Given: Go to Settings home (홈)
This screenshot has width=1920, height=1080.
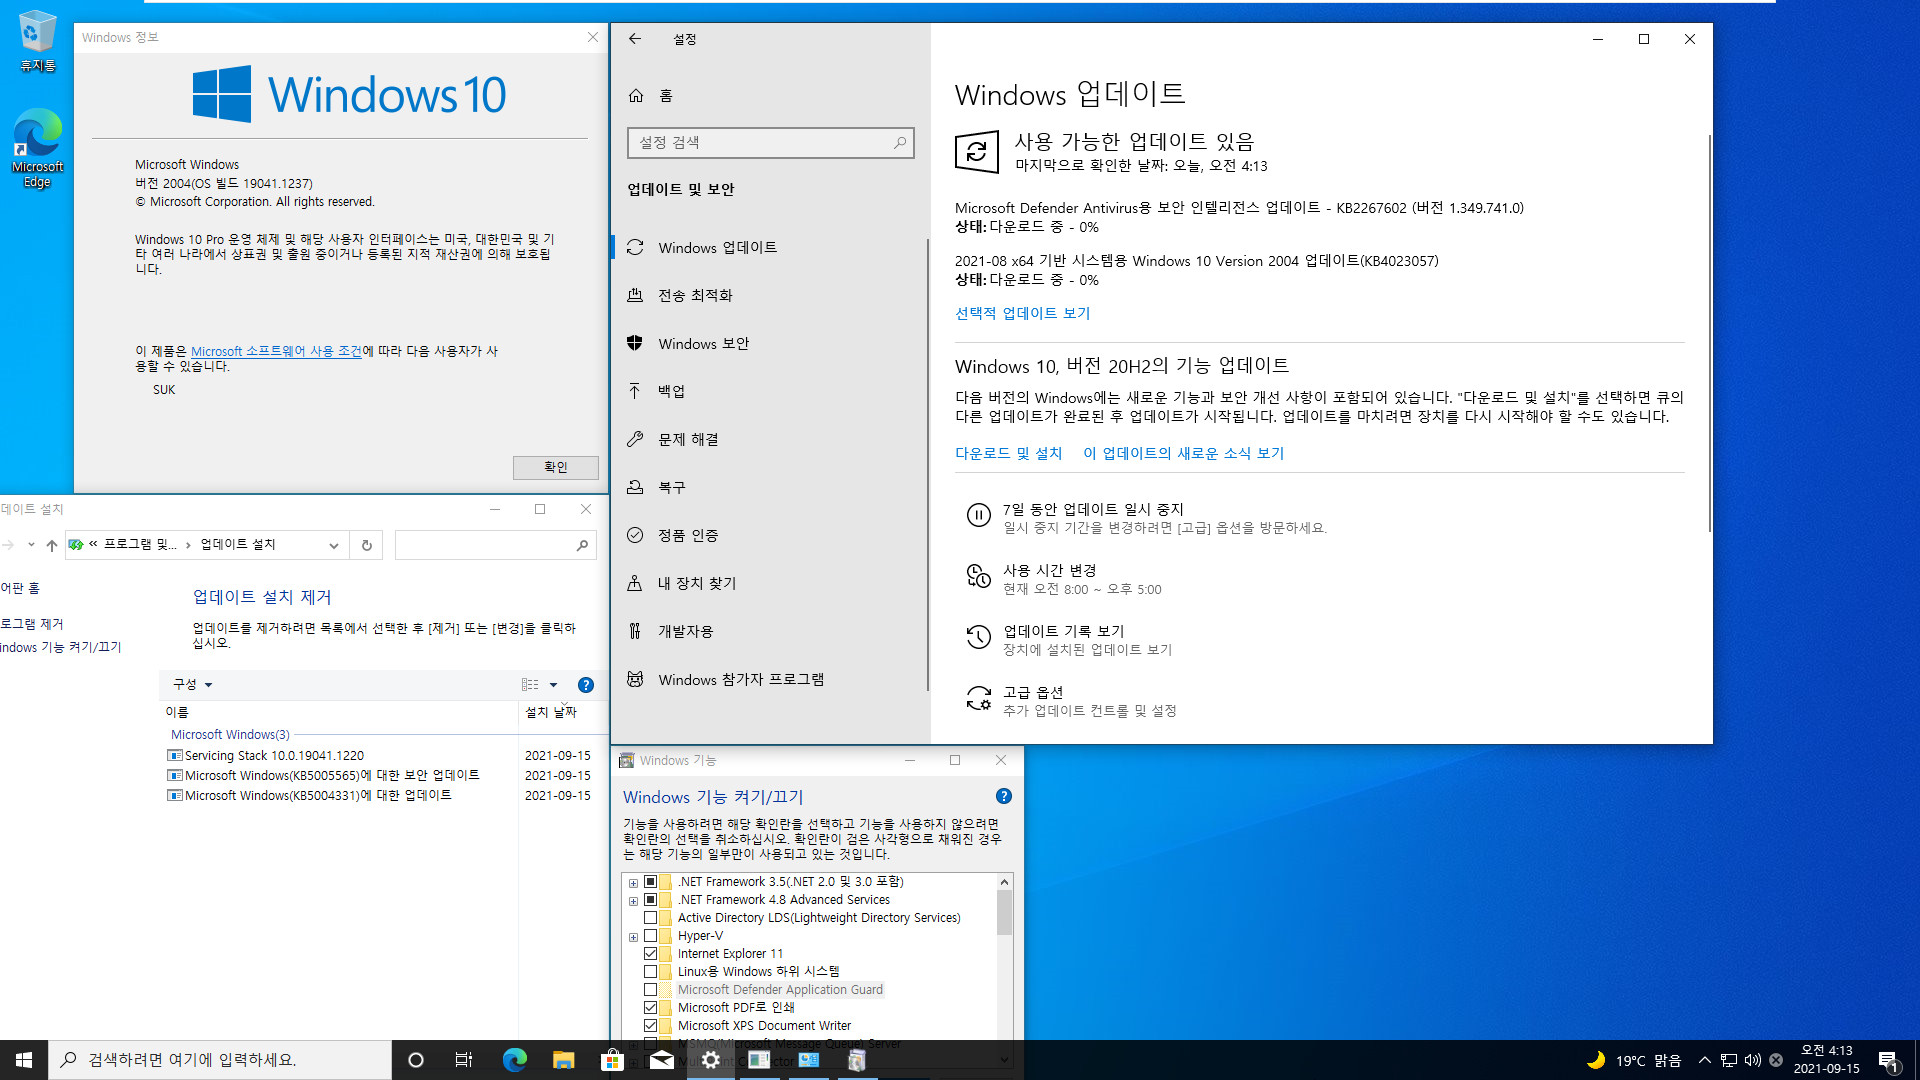Looking at the screenshot, I should (x=651, y=96).
